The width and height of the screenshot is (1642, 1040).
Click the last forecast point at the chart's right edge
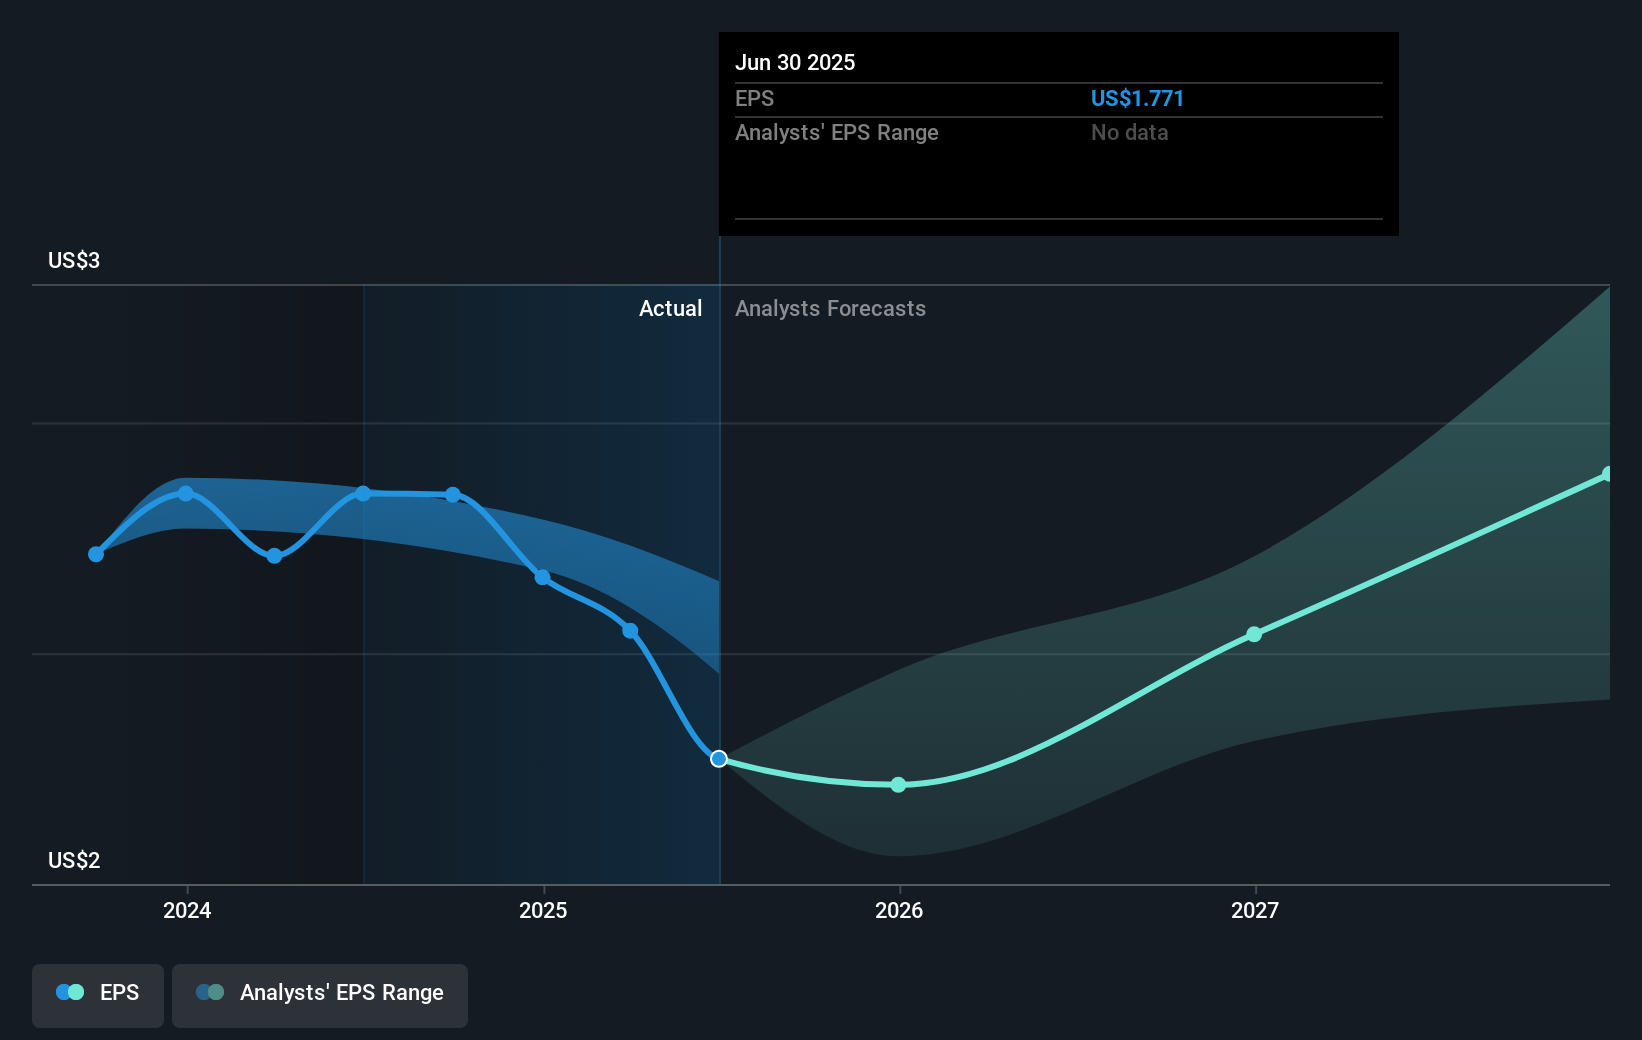coord(1607,474)
